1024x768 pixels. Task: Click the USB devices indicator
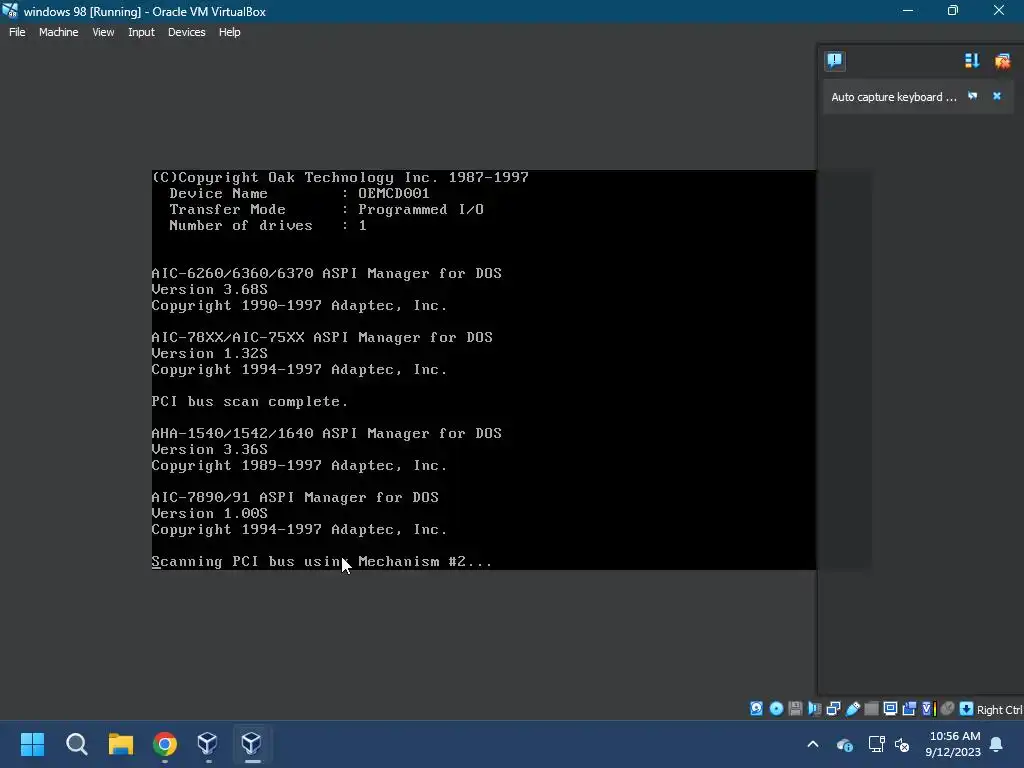pos(853,709)
